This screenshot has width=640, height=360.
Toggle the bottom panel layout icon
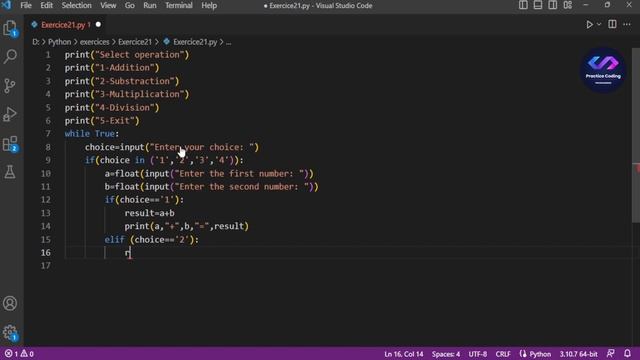538,5
